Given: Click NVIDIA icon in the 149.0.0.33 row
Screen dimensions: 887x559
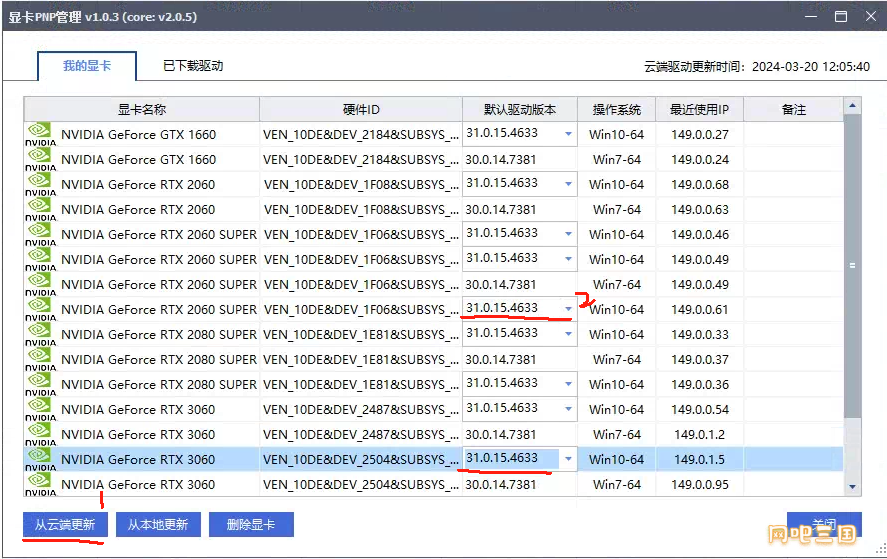Looking at the screenshot, I should (x=40, y=334).
